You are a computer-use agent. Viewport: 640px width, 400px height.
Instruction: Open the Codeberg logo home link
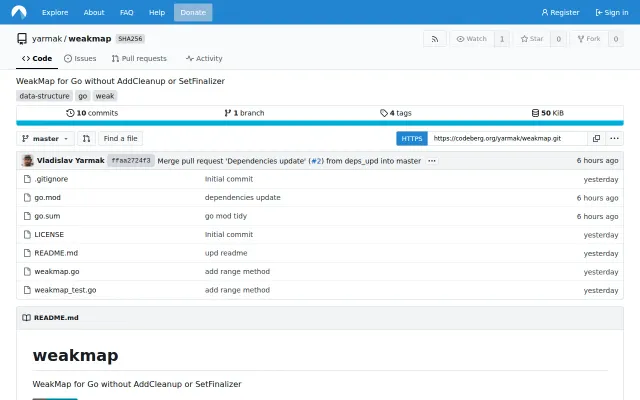tap(19, 12)
